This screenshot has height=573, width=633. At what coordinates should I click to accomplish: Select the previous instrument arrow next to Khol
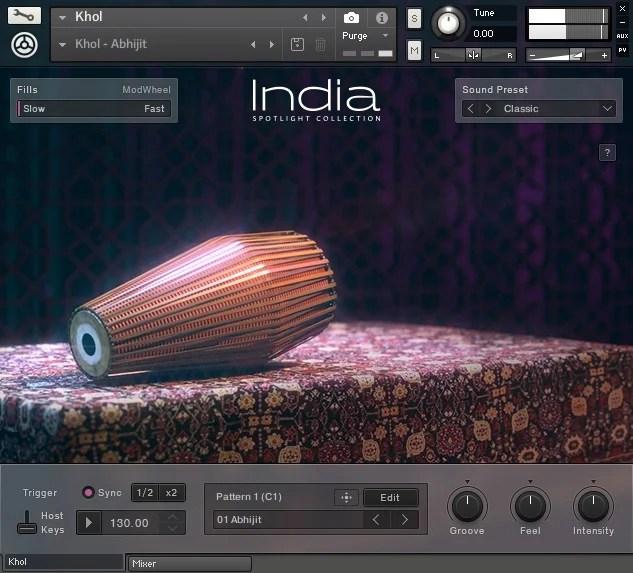305,17
